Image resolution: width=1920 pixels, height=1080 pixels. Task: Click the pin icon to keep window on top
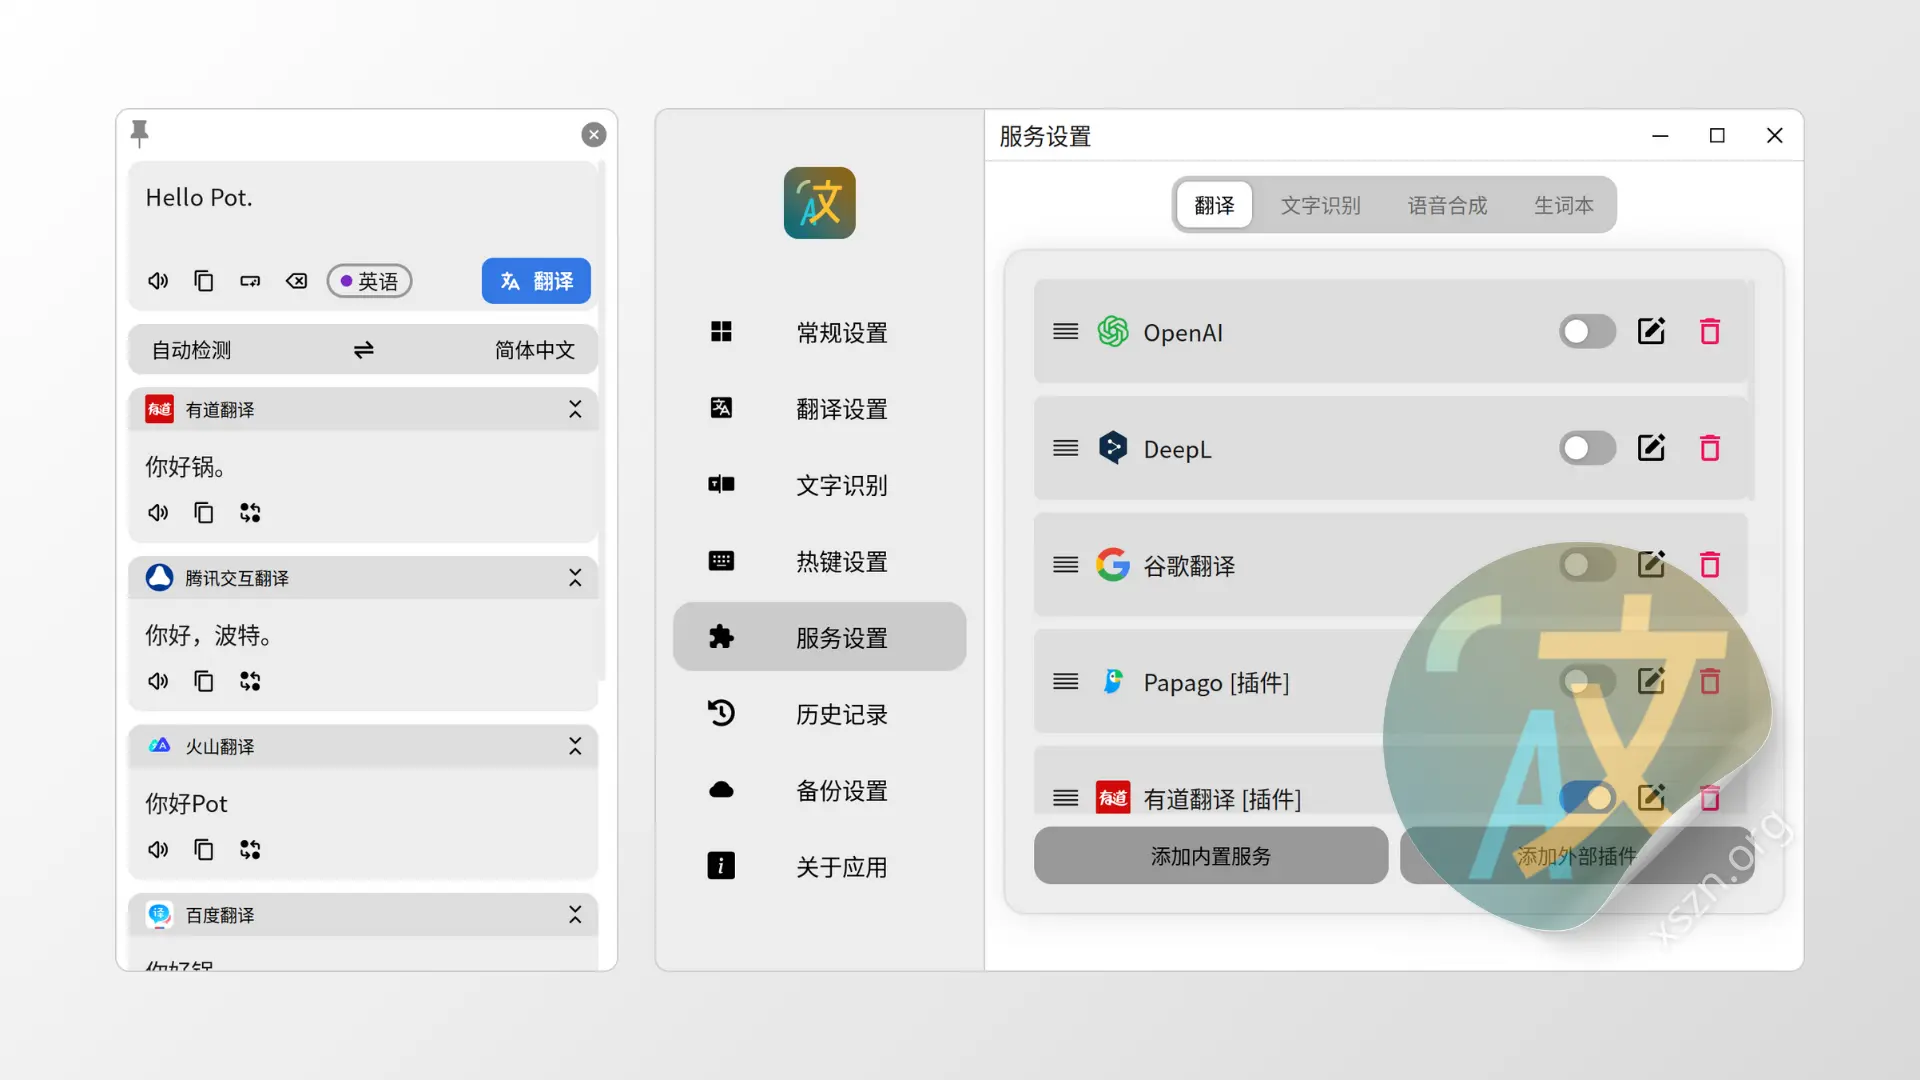140,133
